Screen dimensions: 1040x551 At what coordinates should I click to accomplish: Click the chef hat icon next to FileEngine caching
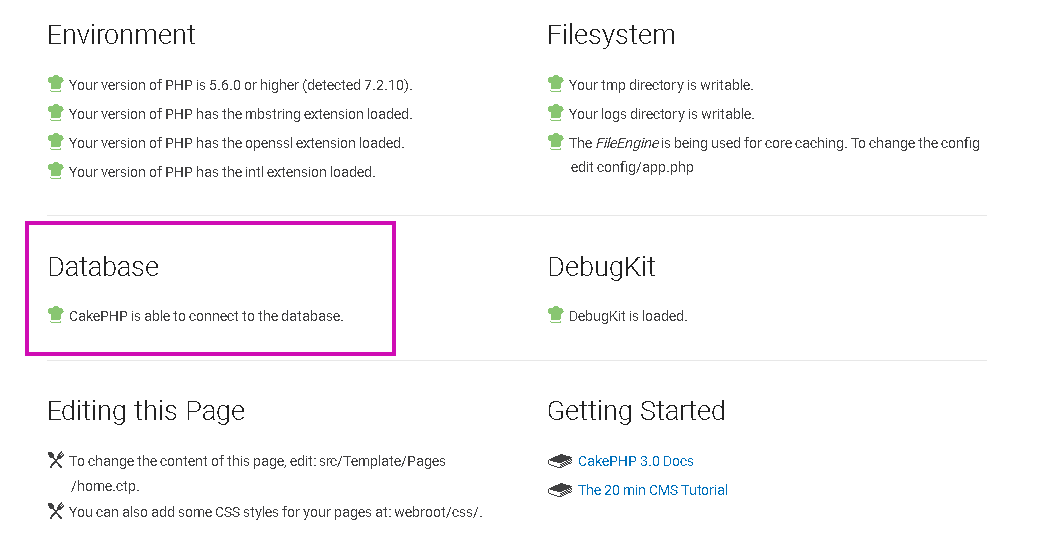556,142
